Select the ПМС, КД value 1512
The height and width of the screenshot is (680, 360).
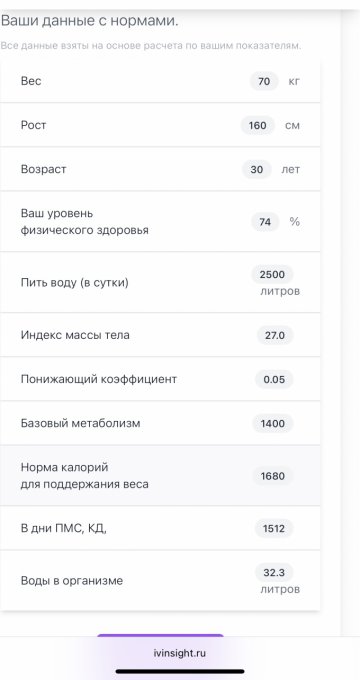point(274,529)
